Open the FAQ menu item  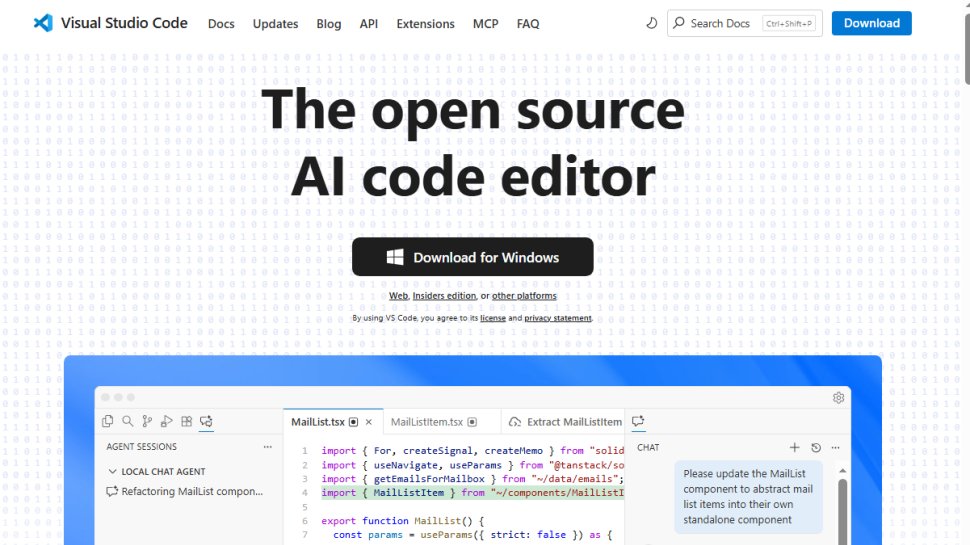pos(528,24)
